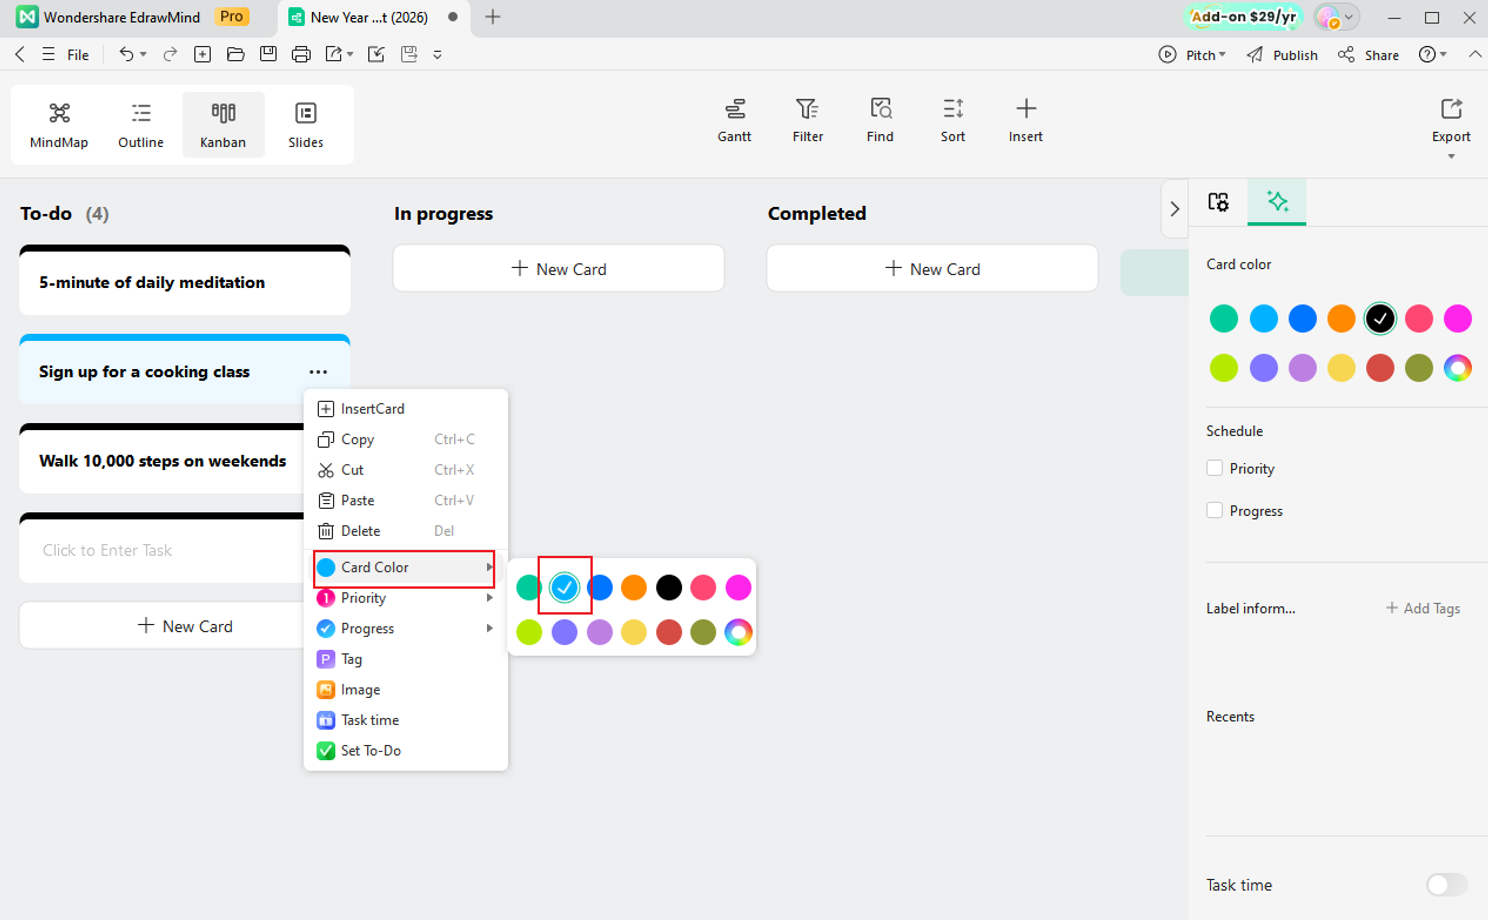
Task: Click Add Tags link
Action: [x=1422, y=608]
